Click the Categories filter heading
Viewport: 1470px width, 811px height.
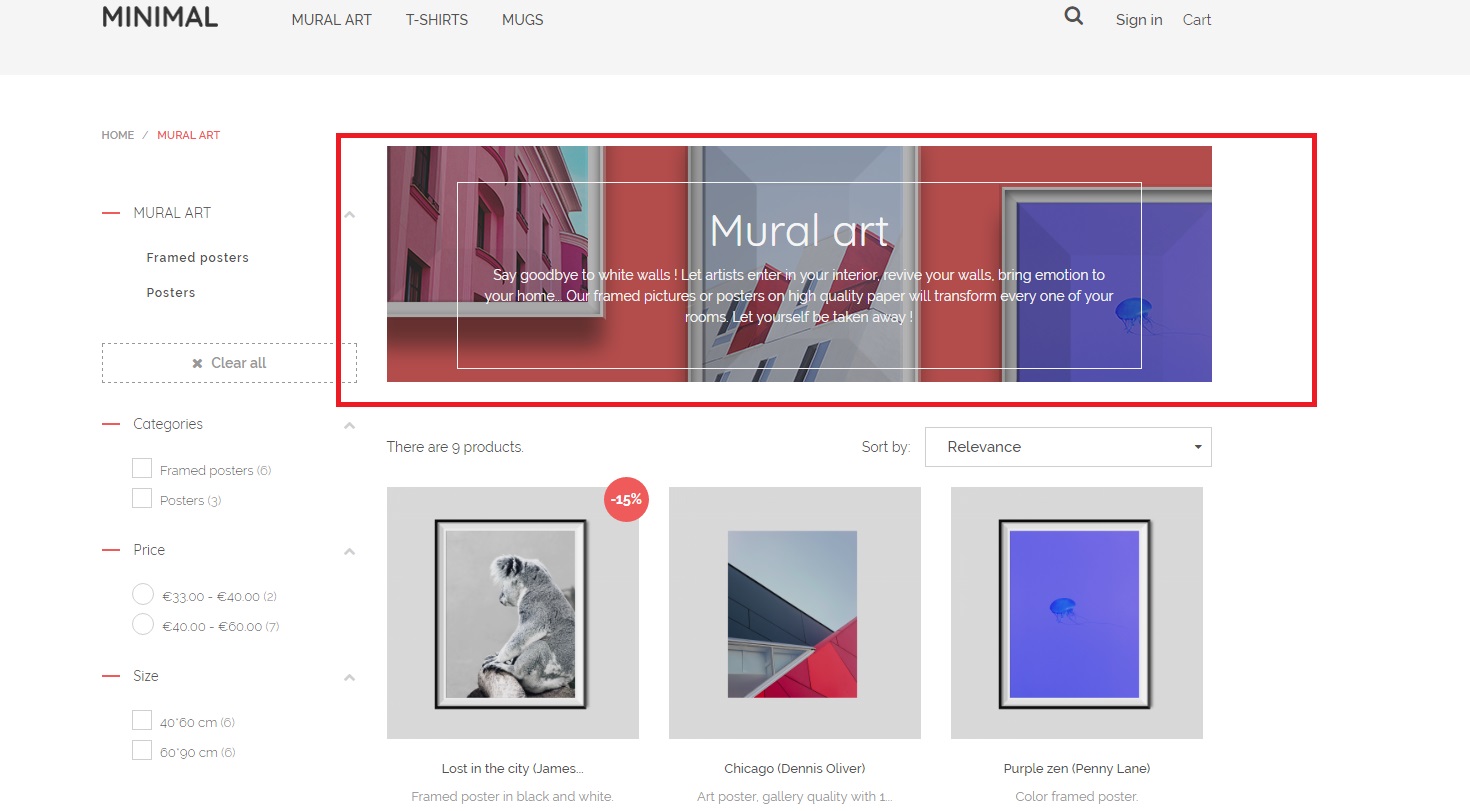168,424
